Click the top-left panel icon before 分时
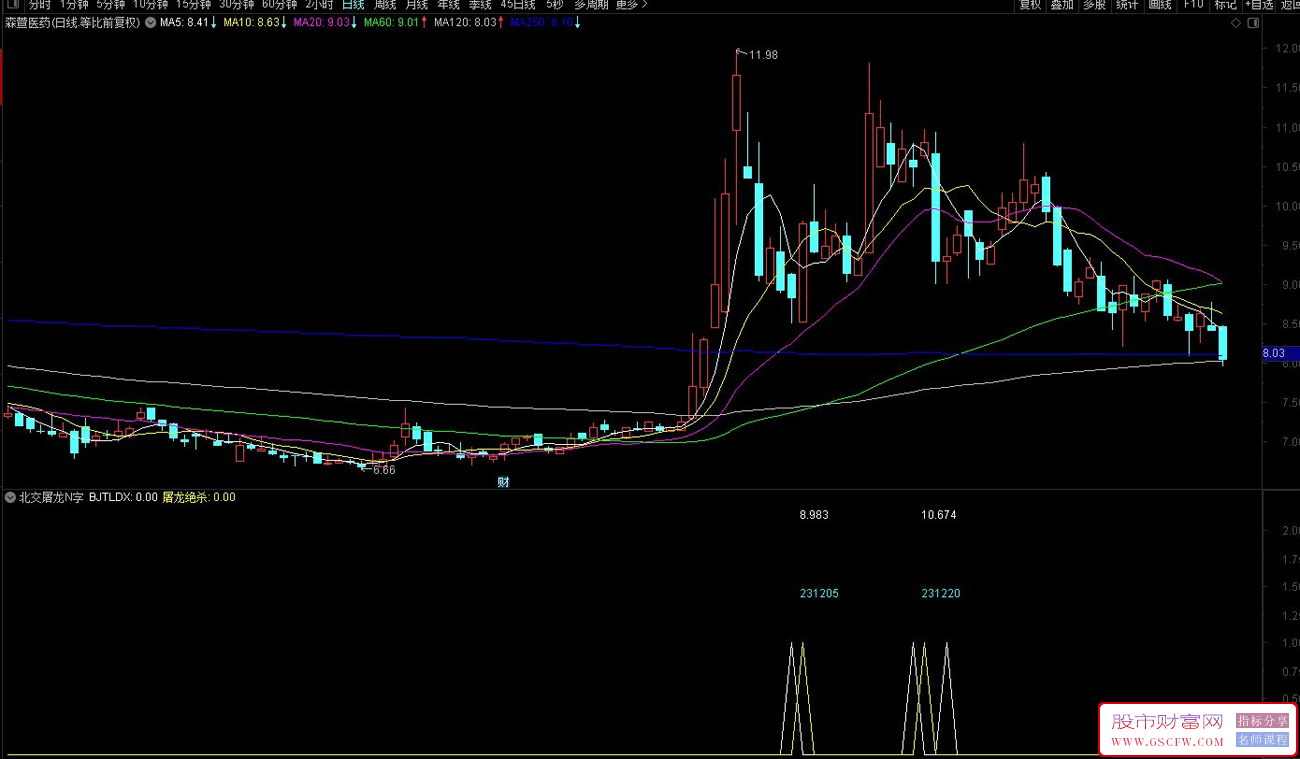The height and width of the screenshot is (759, 1300). tap(12, 5)
